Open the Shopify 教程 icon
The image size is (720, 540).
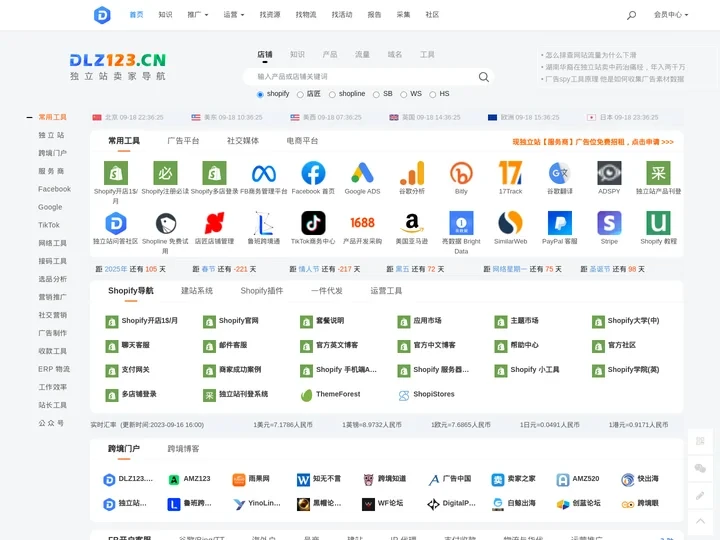coord(658,223)
